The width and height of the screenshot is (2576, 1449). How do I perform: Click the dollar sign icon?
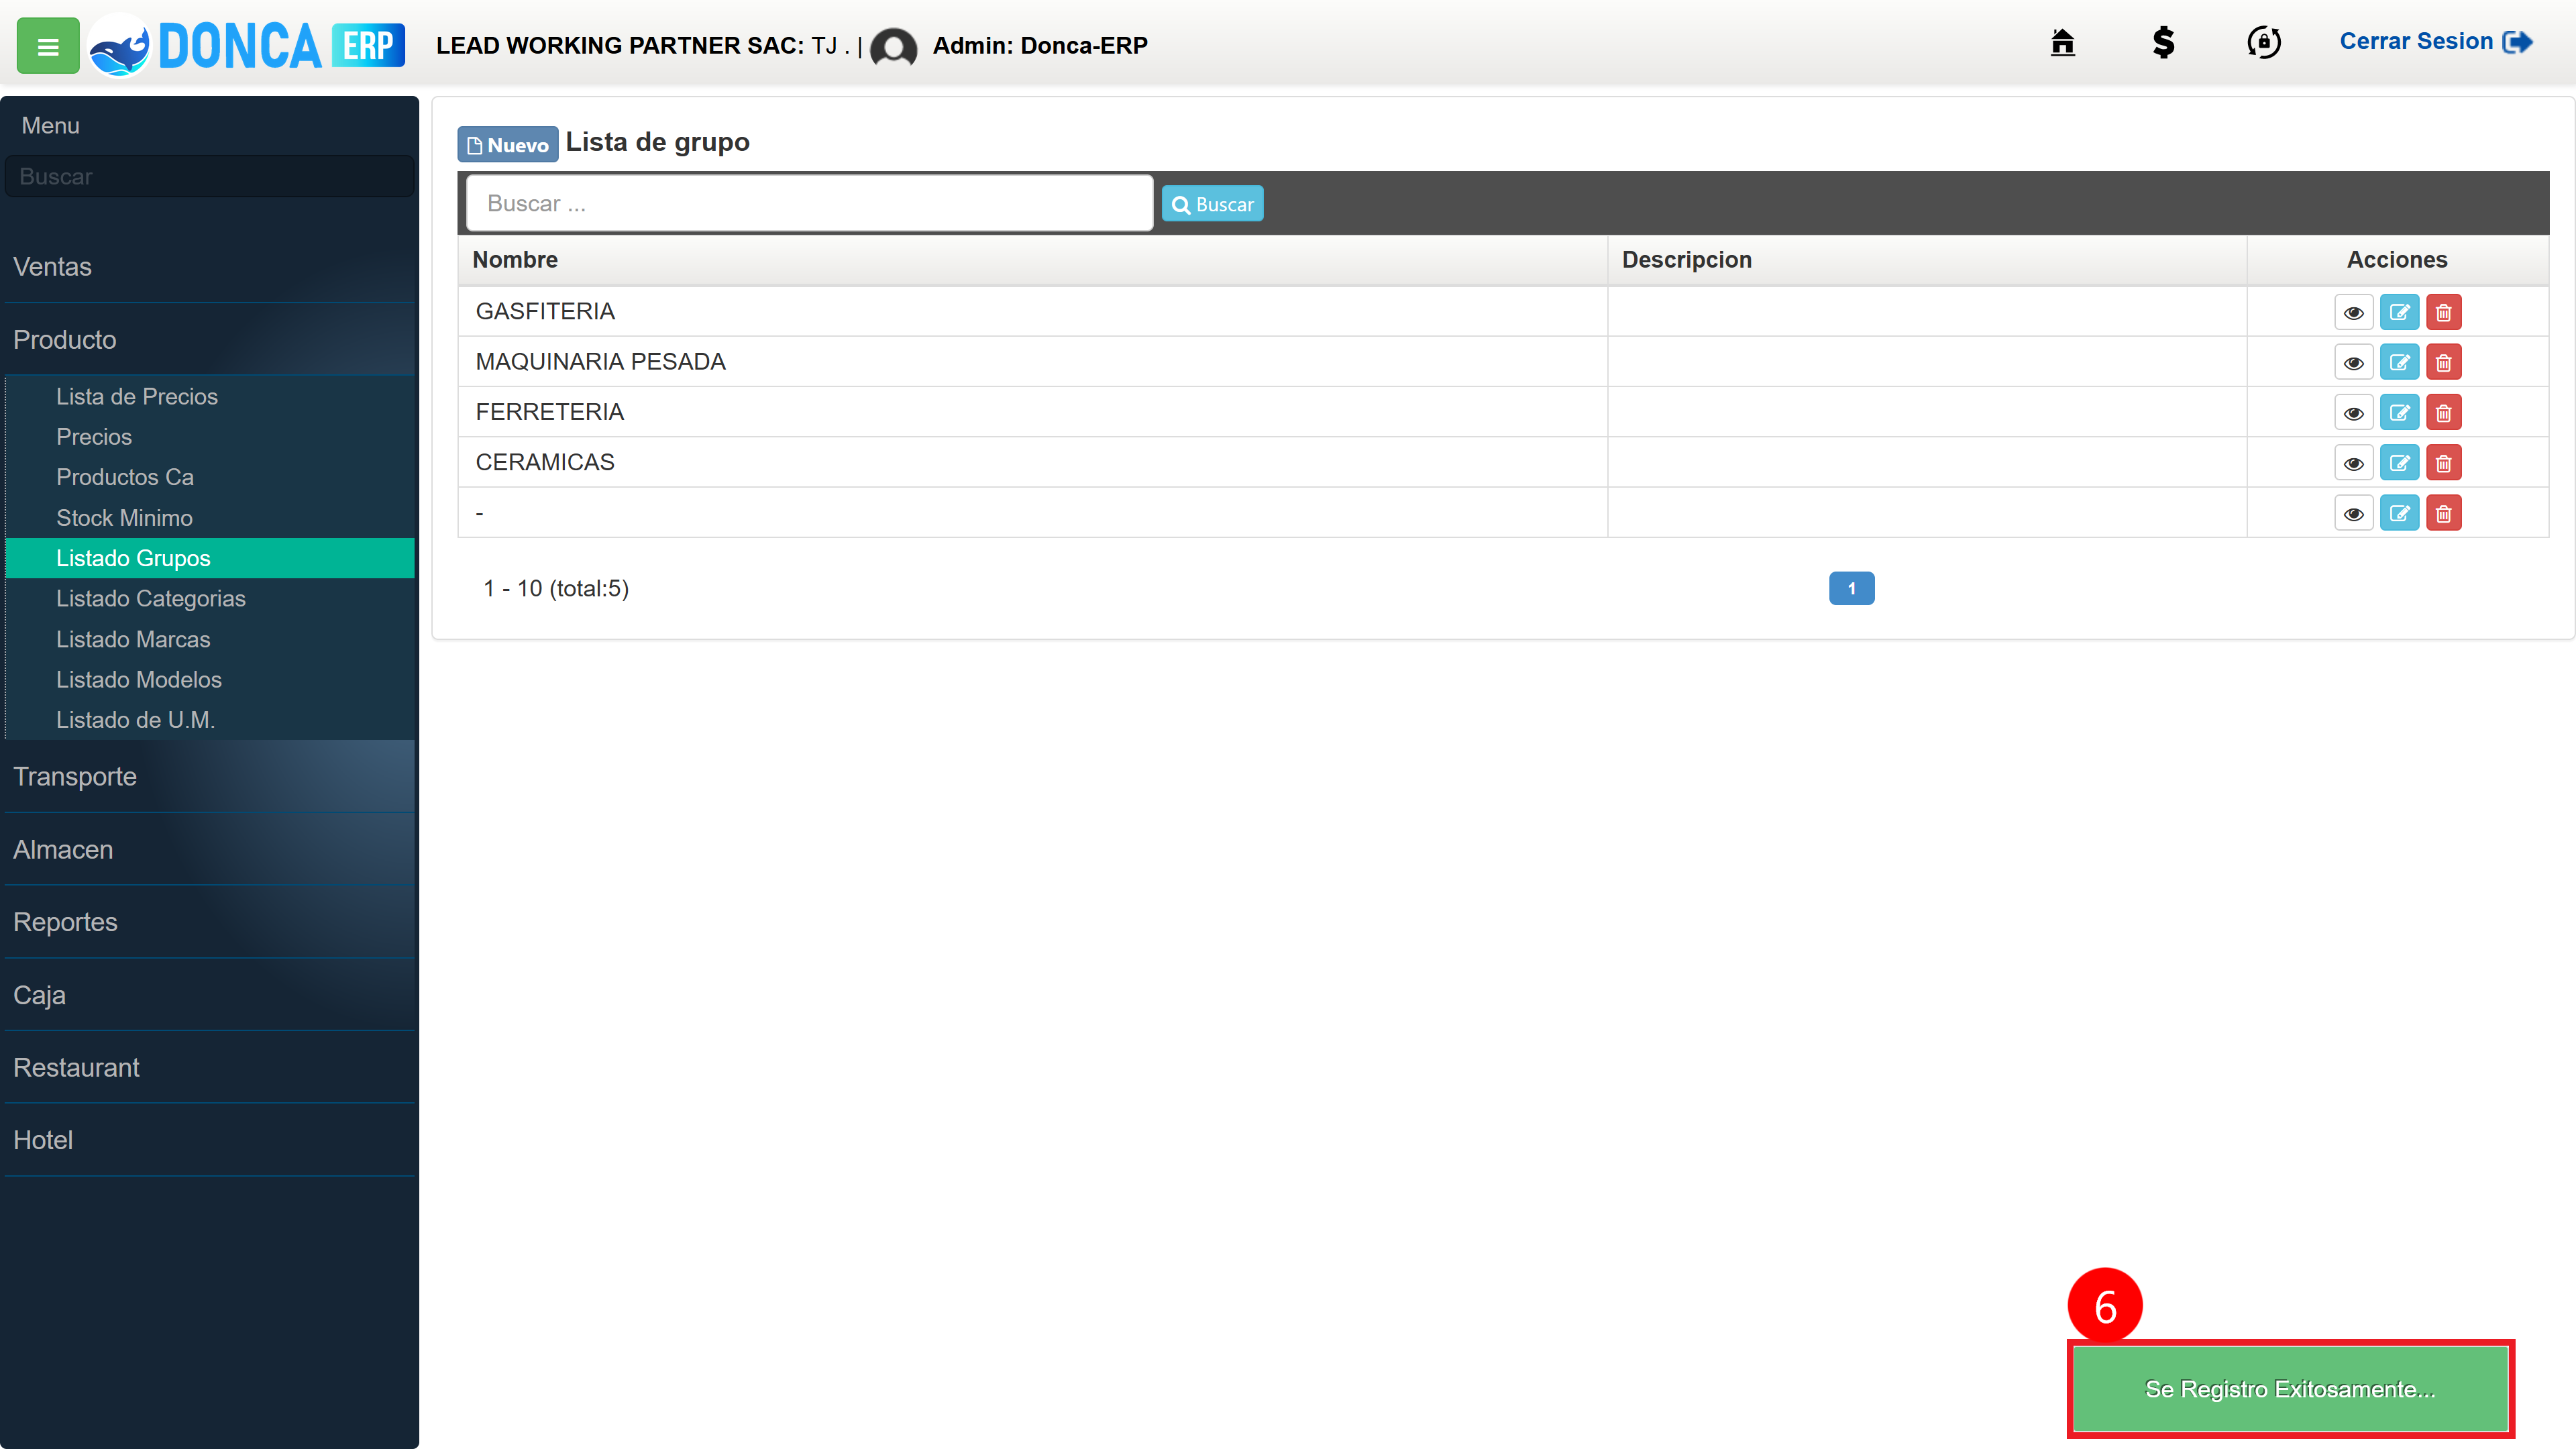pos(2163,43)
